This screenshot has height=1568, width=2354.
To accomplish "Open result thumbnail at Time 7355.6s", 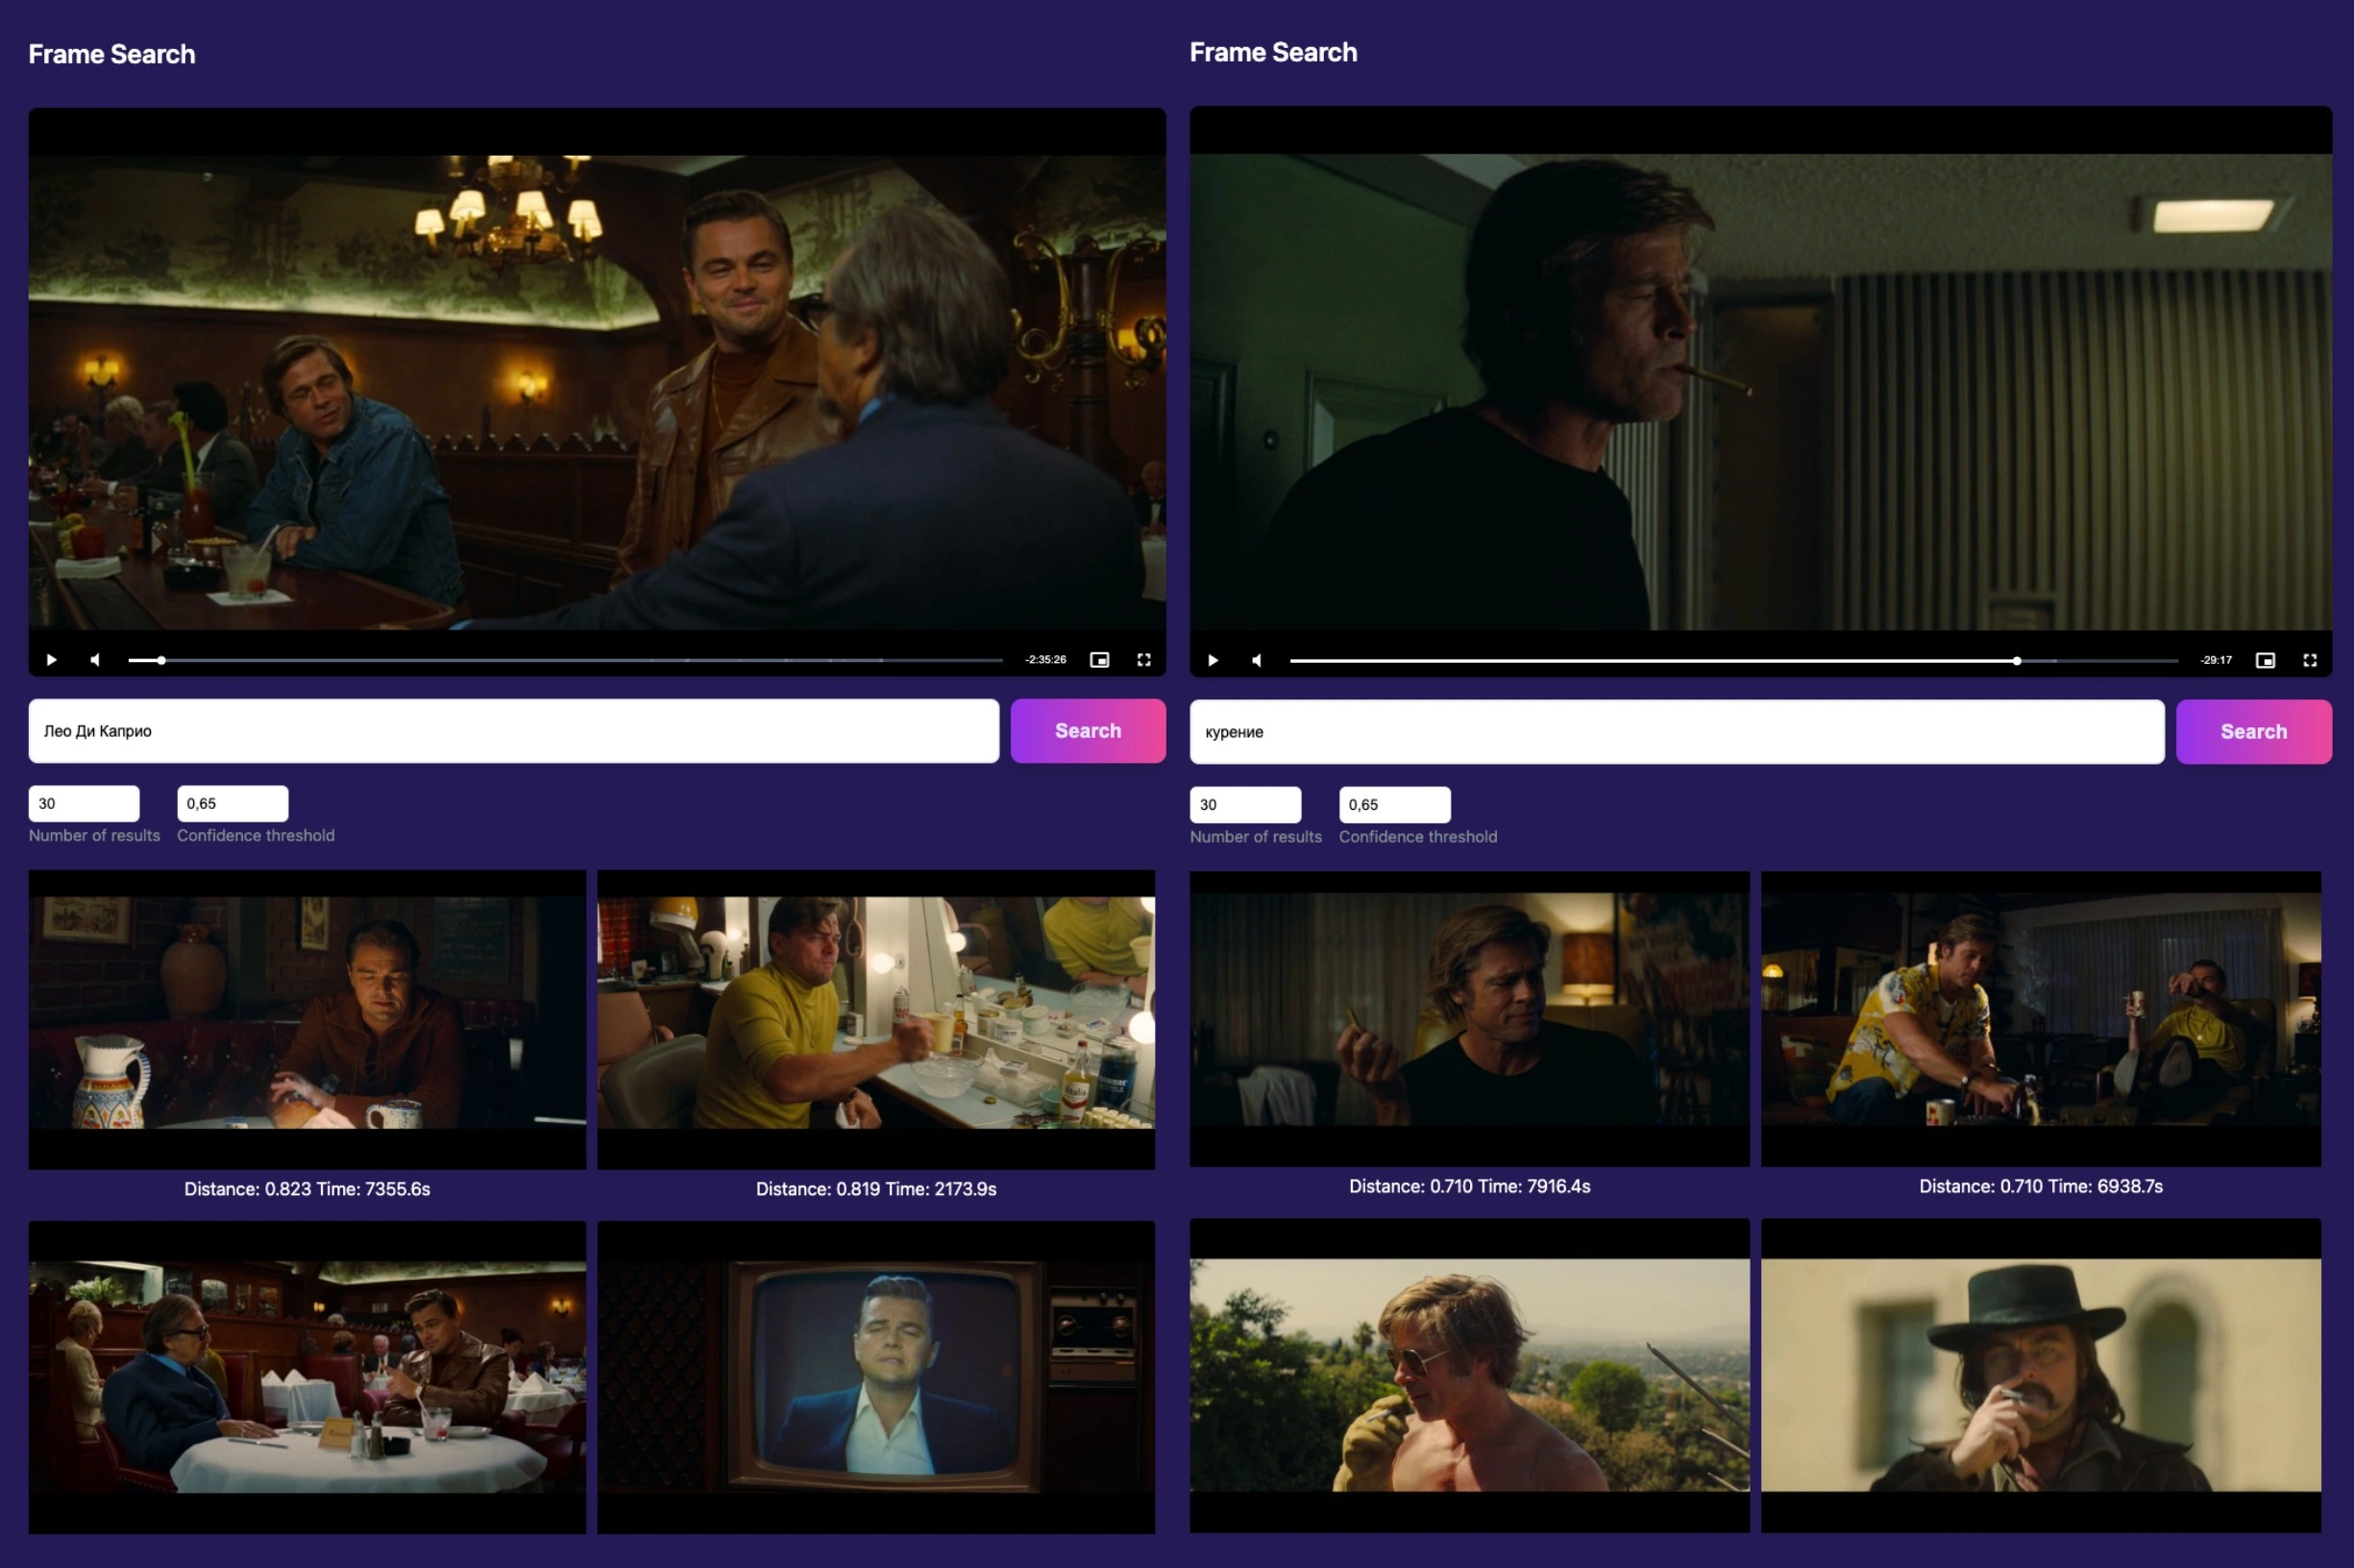I will coord(307,1019).
